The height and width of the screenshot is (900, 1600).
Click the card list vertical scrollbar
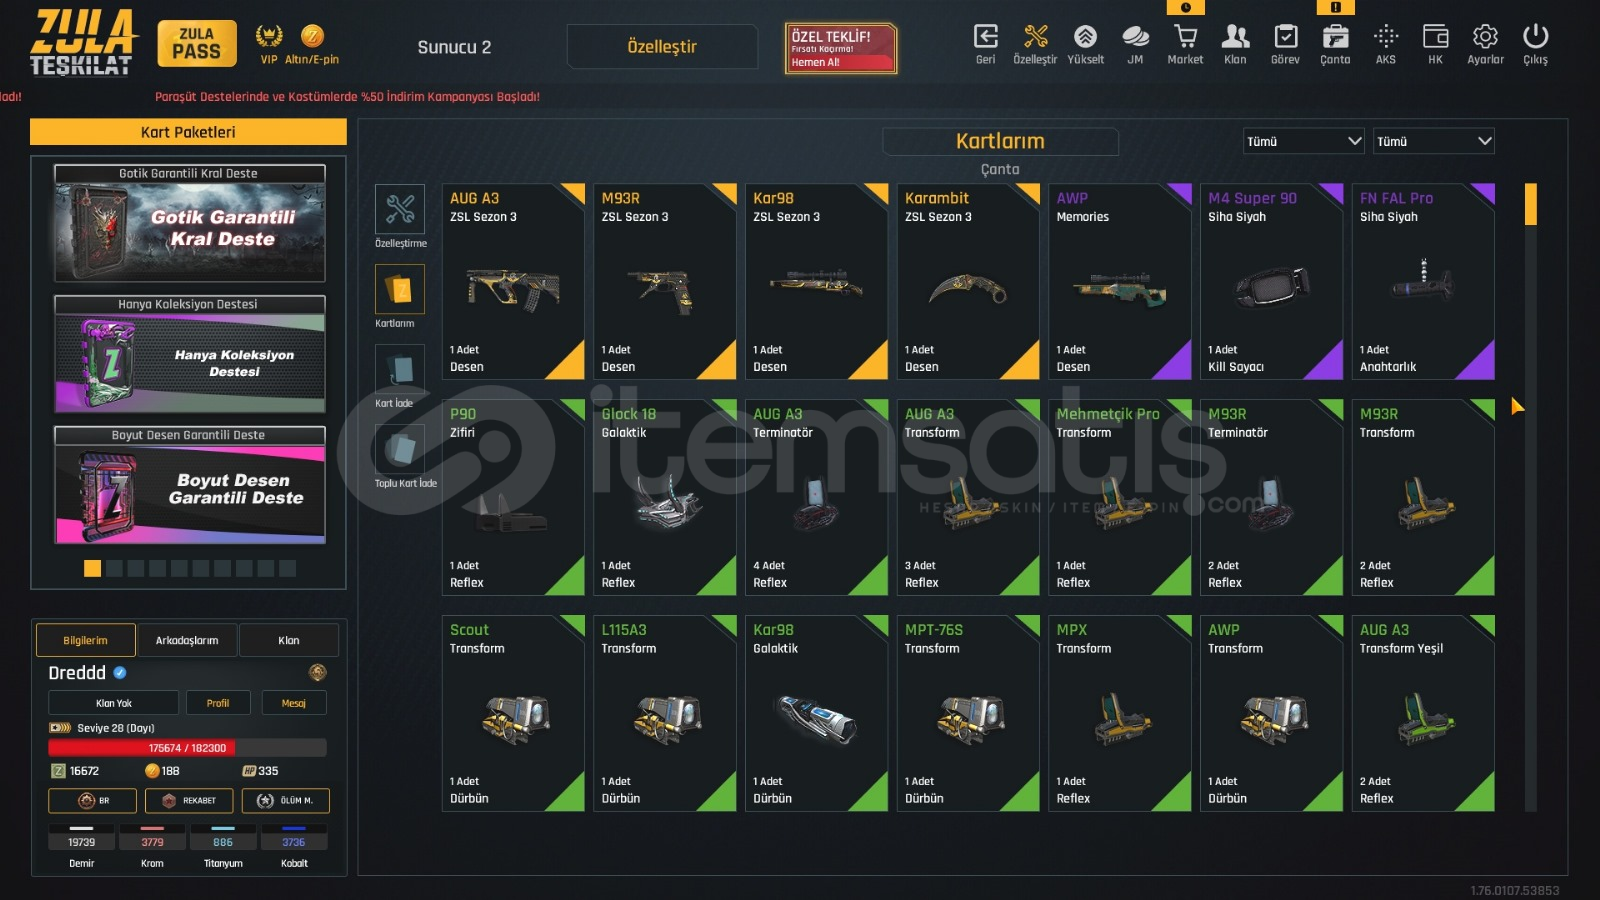tap(1530, 497)
